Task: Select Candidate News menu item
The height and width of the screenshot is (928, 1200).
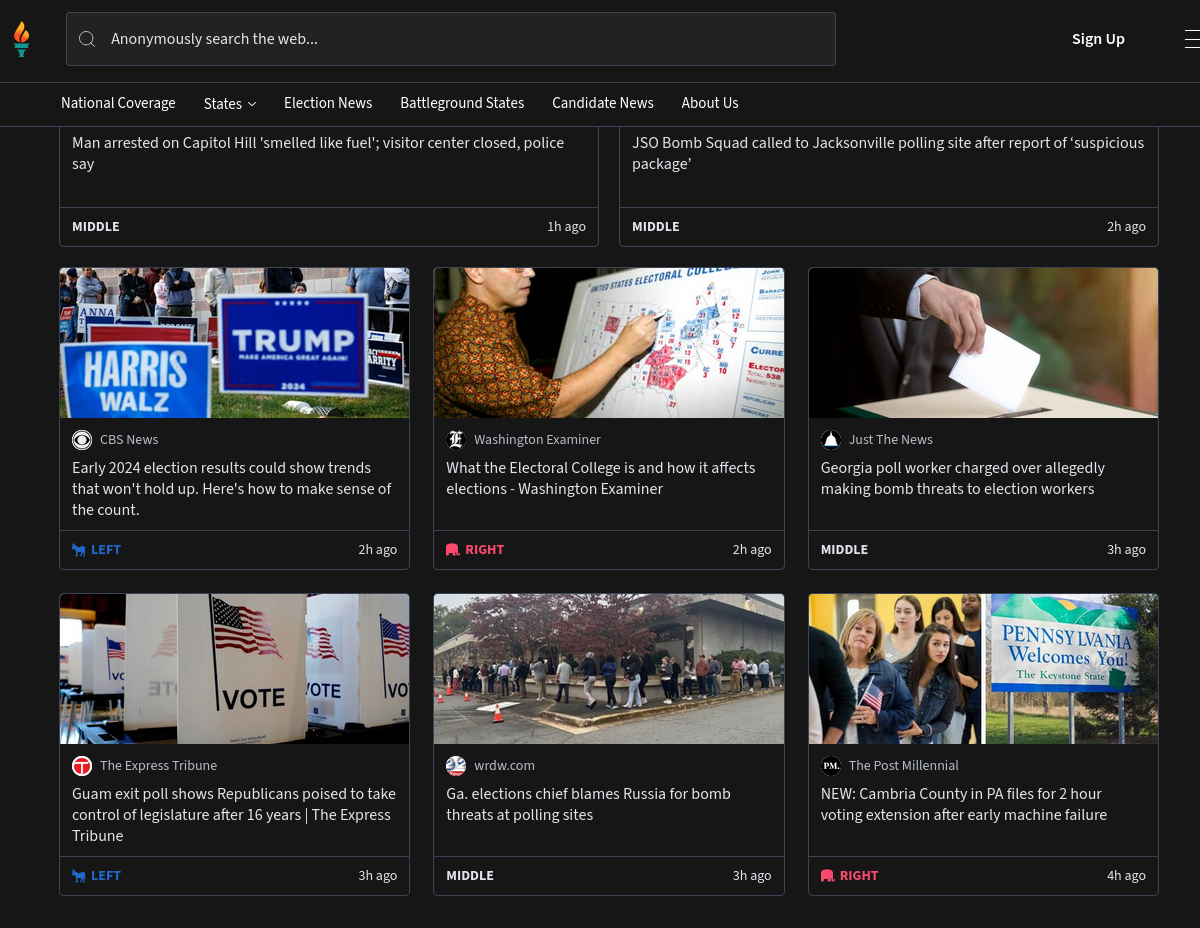Action: (603, 103)
